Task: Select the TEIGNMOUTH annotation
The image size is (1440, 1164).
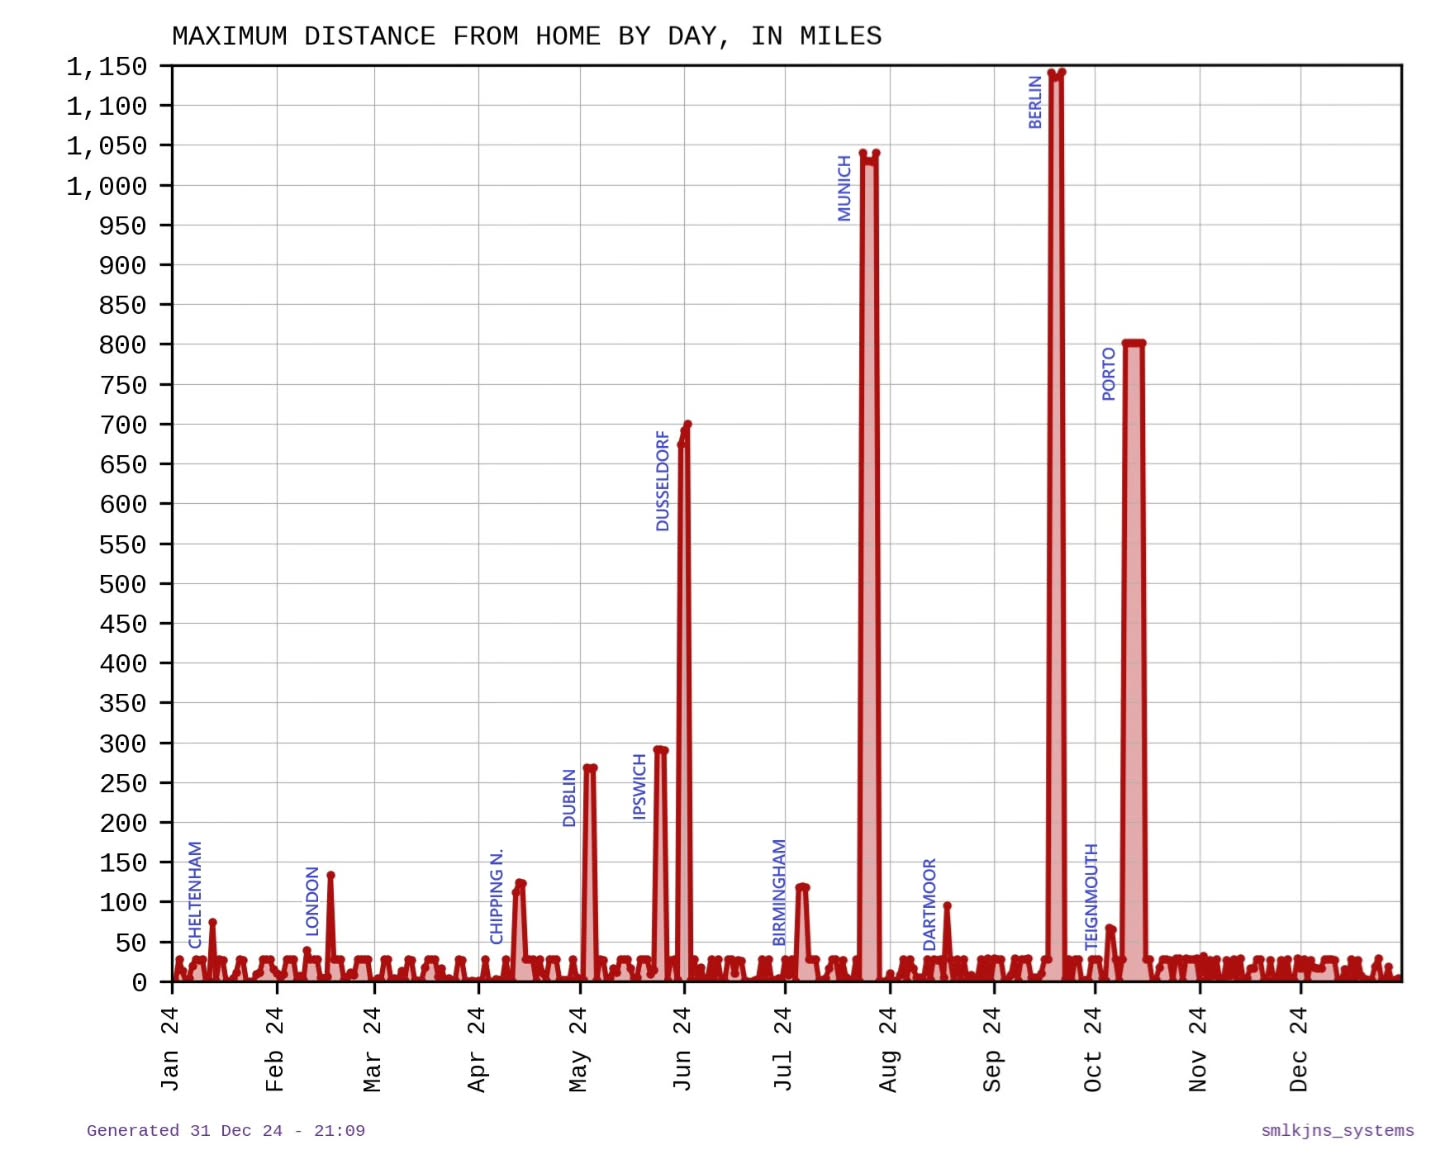Action: pyautogui.click(x=1091, y=897)
